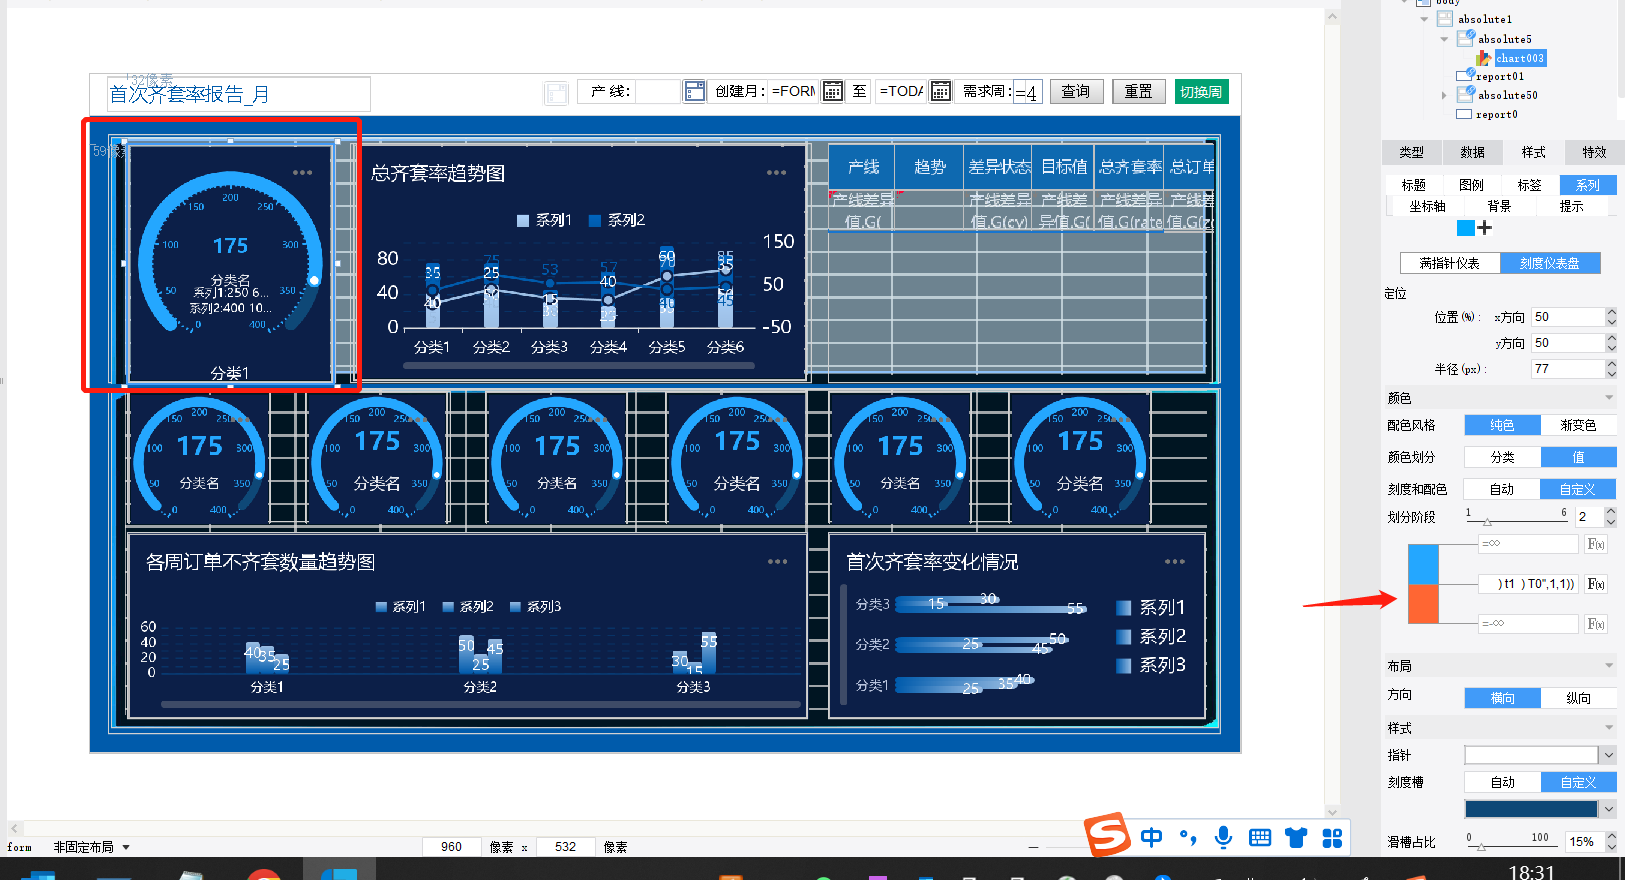This screenshot has height=880, width=1625.
Task: Open the 刻度槽 color dropdown
Action: pyautogui.click(x=1608, y=809)
